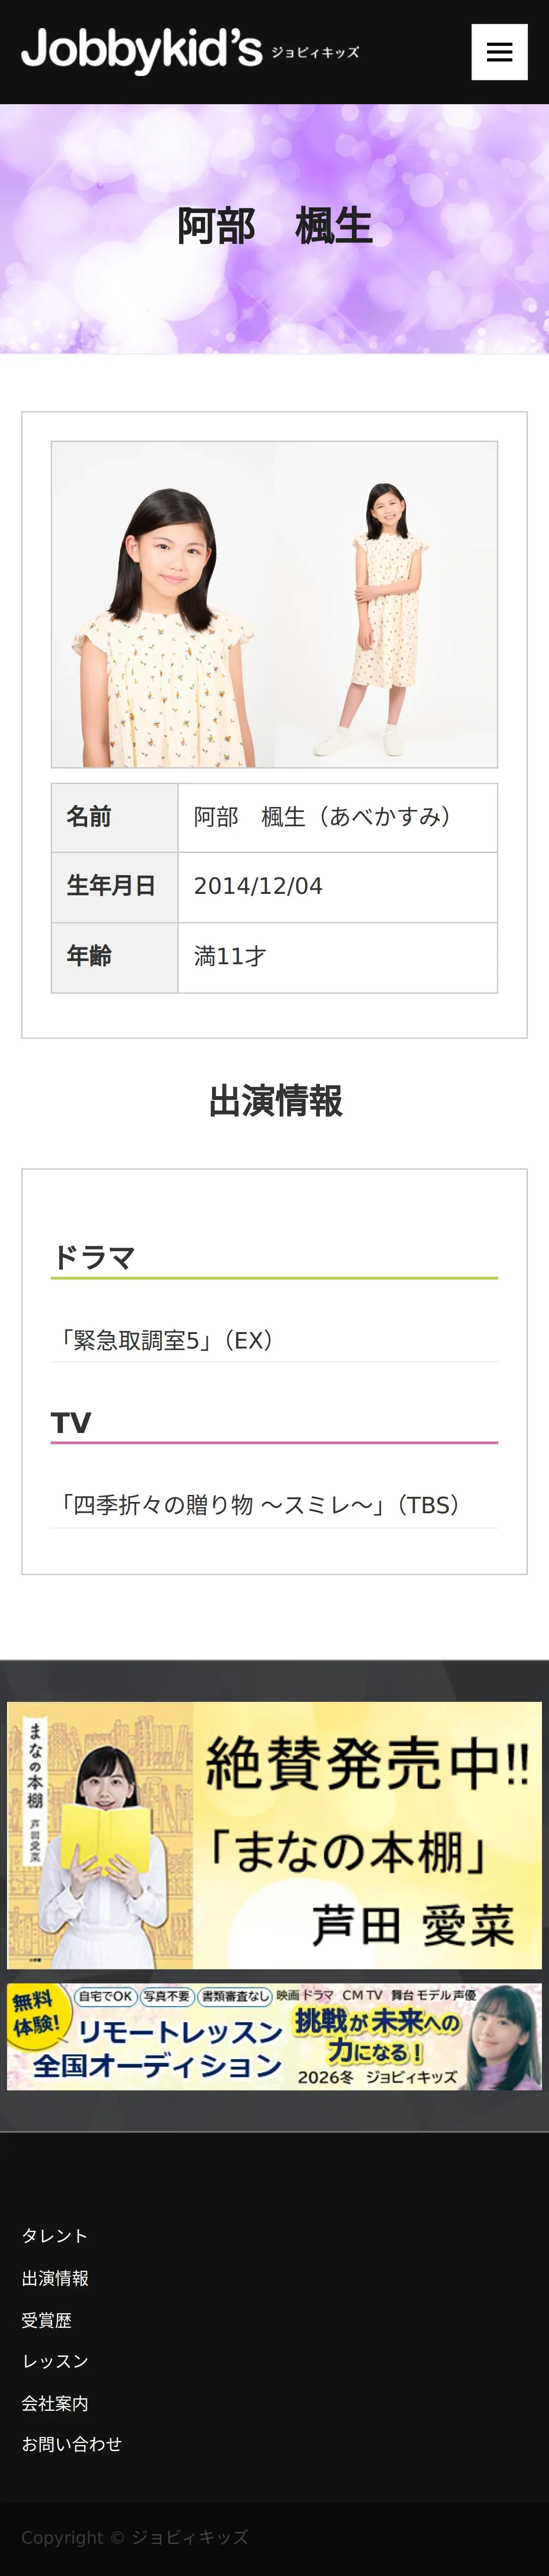This screenshot has width=549, height=2576.
Task: Click the ドラマ section heading
Action: (x=93, y=1257)
